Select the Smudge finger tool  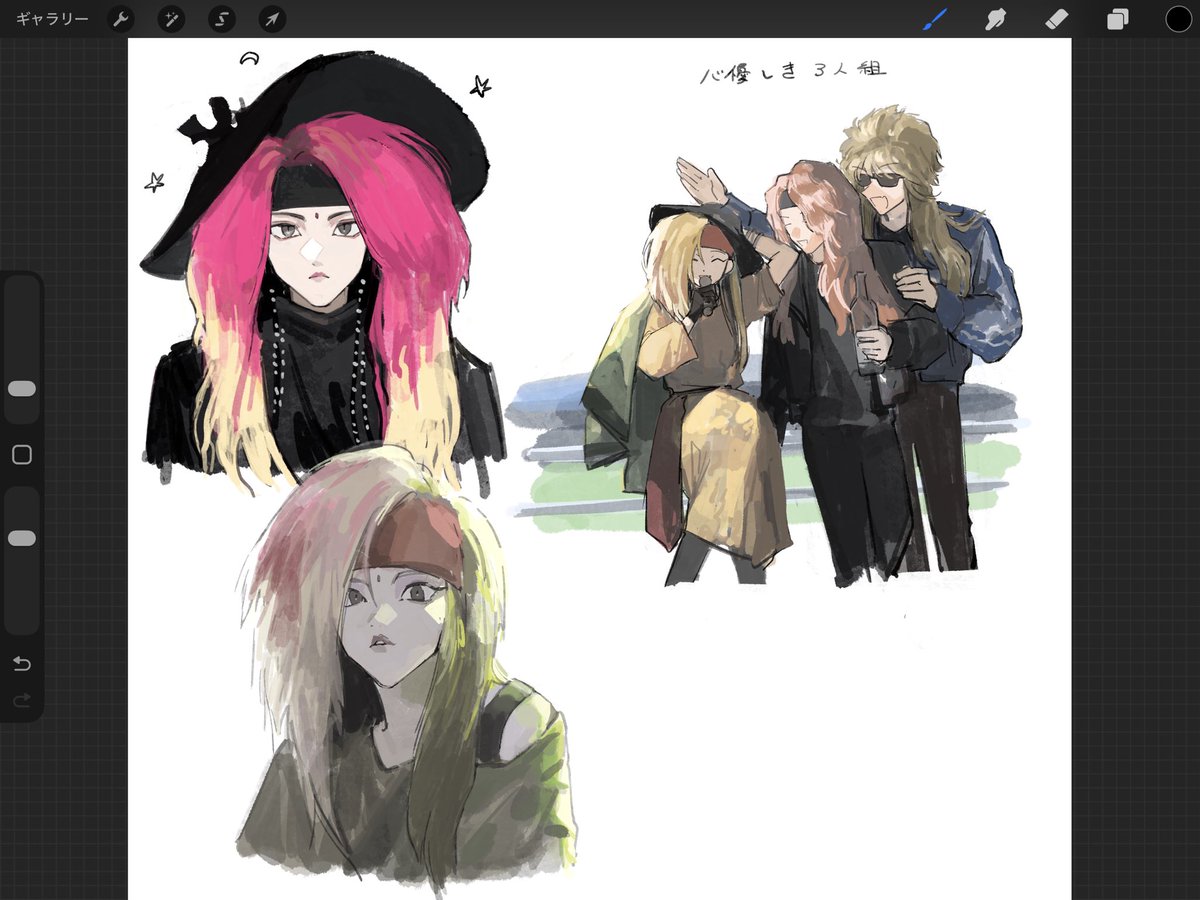(x=995, y=19)
